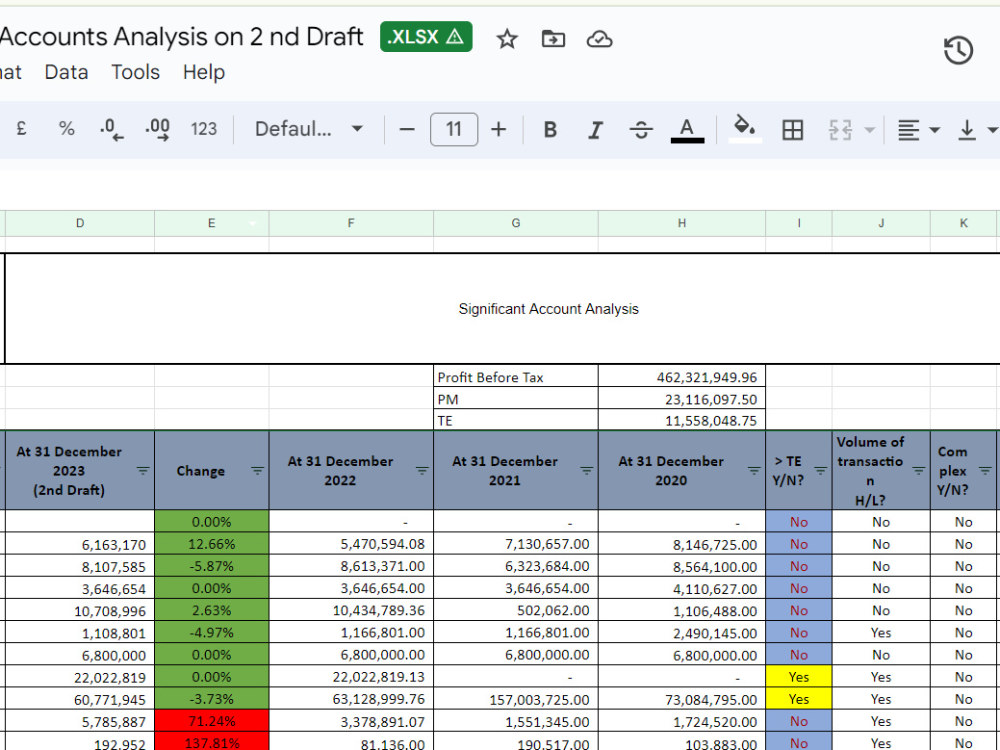Select column J header
Screen dimensions: 1000x750
point(881,223)
